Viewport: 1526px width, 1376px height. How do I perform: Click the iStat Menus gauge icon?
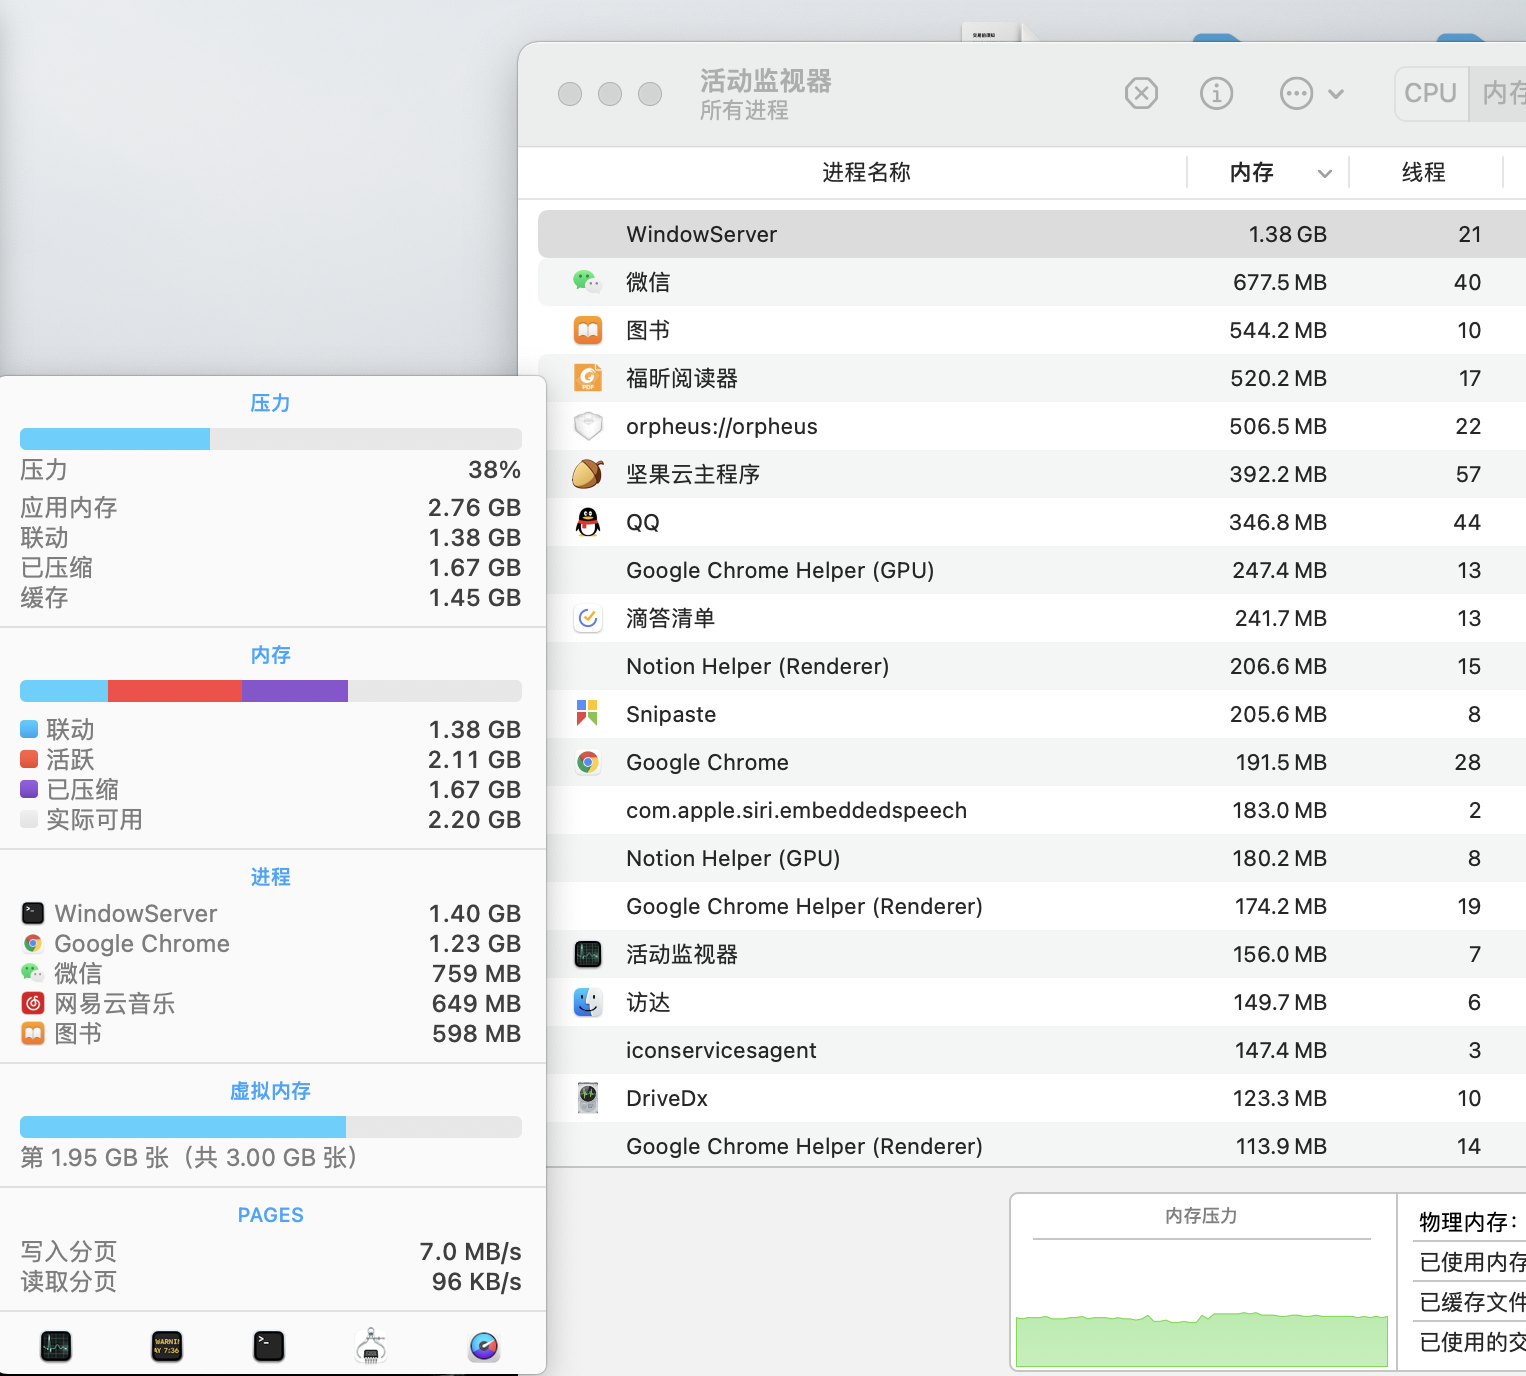(x=484, y=1346)
